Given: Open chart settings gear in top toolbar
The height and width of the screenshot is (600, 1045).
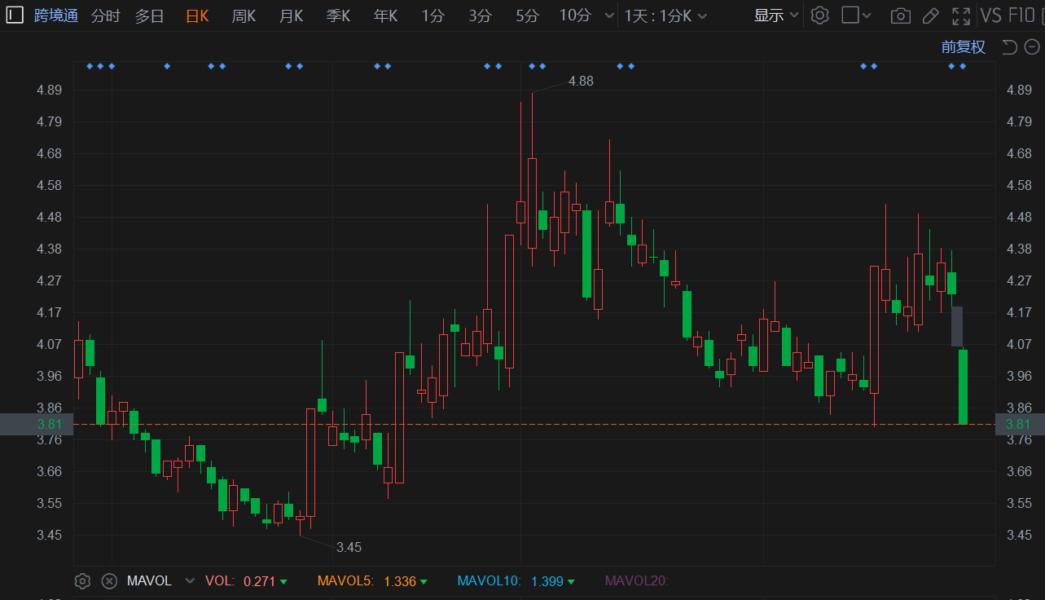Looking at the screenshot, I should click(820, 15).
